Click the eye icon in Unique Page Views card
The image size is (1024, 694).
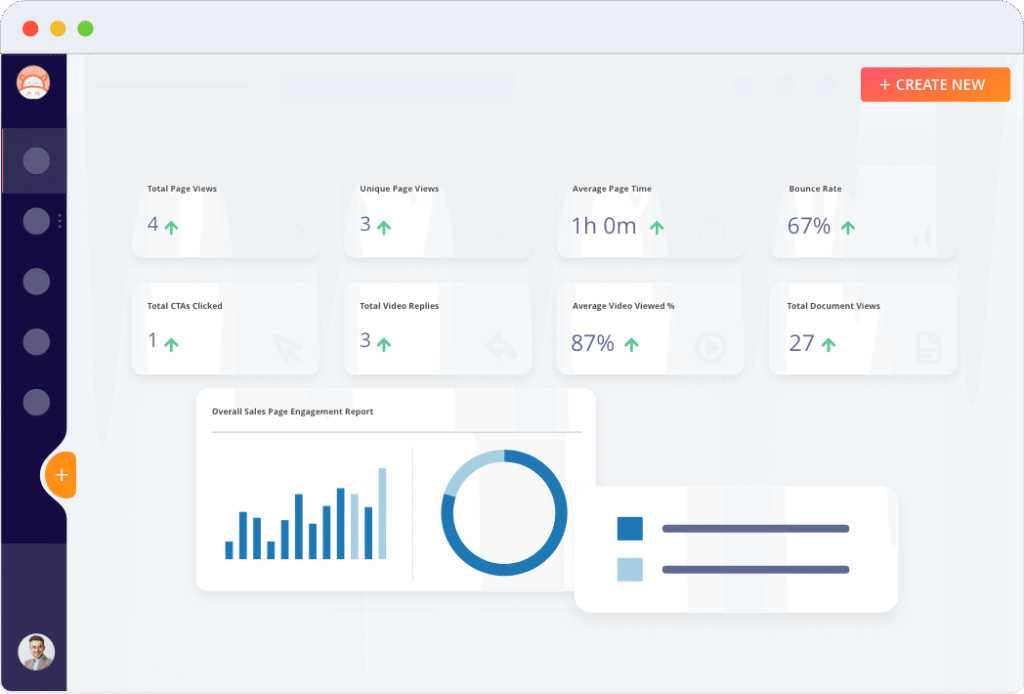tap(499, 233)
